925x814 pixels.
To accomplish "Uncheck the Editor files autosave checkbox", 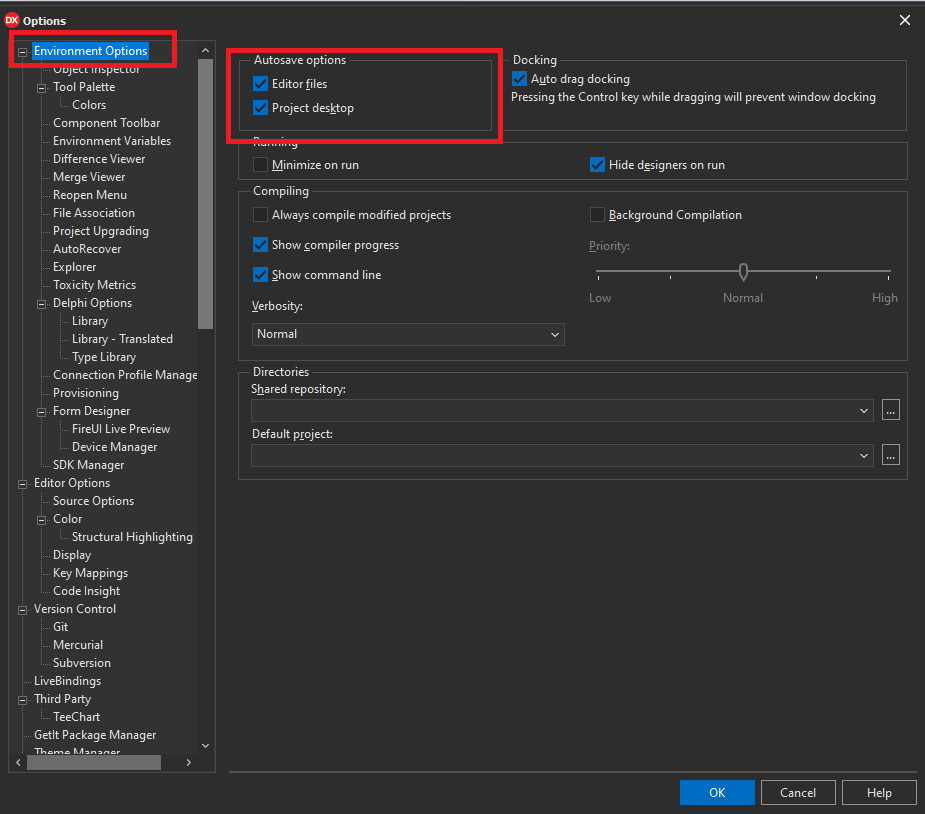I will pos(261,84).
